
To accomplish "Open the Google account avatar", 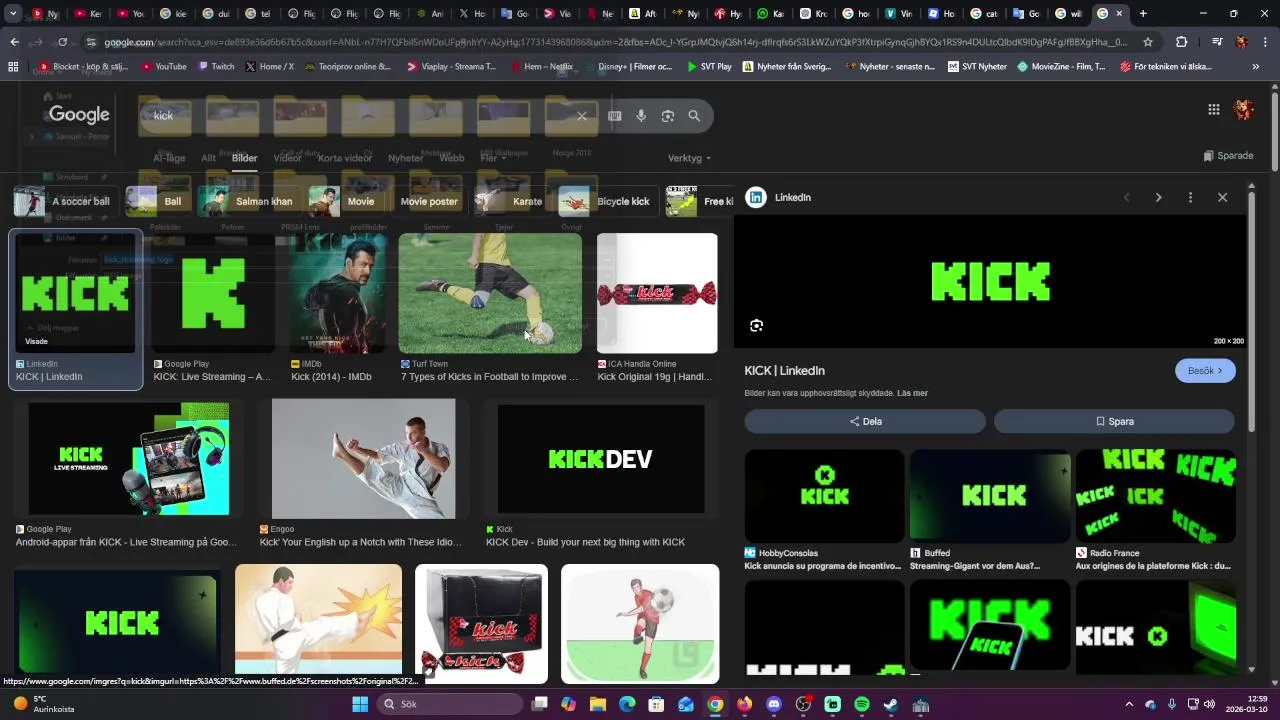I will [x=1245, y=110].
